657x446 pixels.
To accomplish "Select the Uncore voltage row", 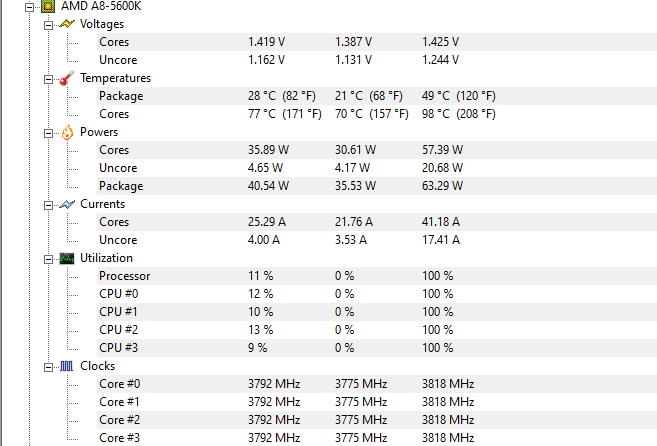I will coord(377,60).
